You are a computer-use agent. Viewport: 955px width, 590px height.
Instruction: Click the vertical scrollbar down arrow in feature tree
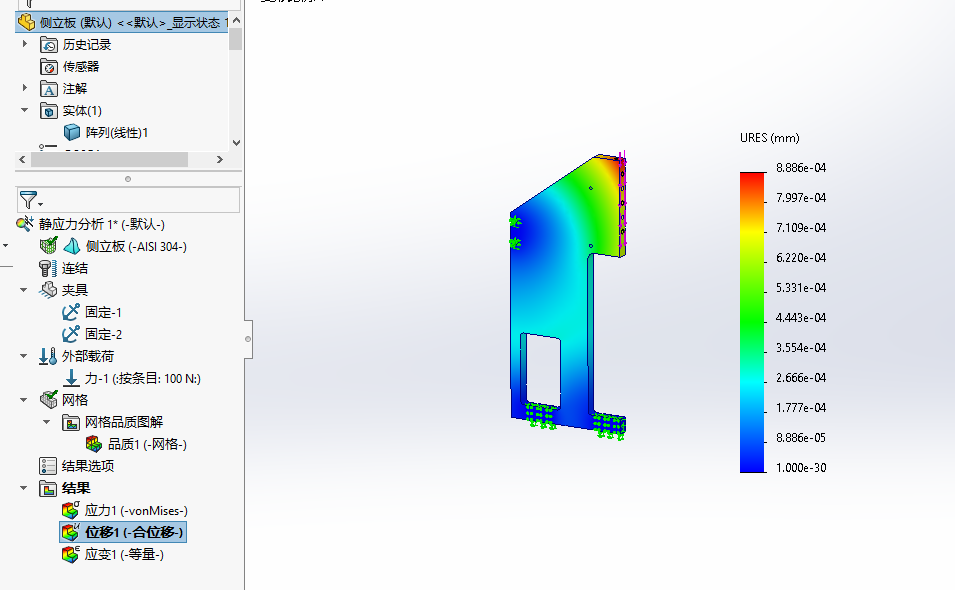[x=236, y=143]
